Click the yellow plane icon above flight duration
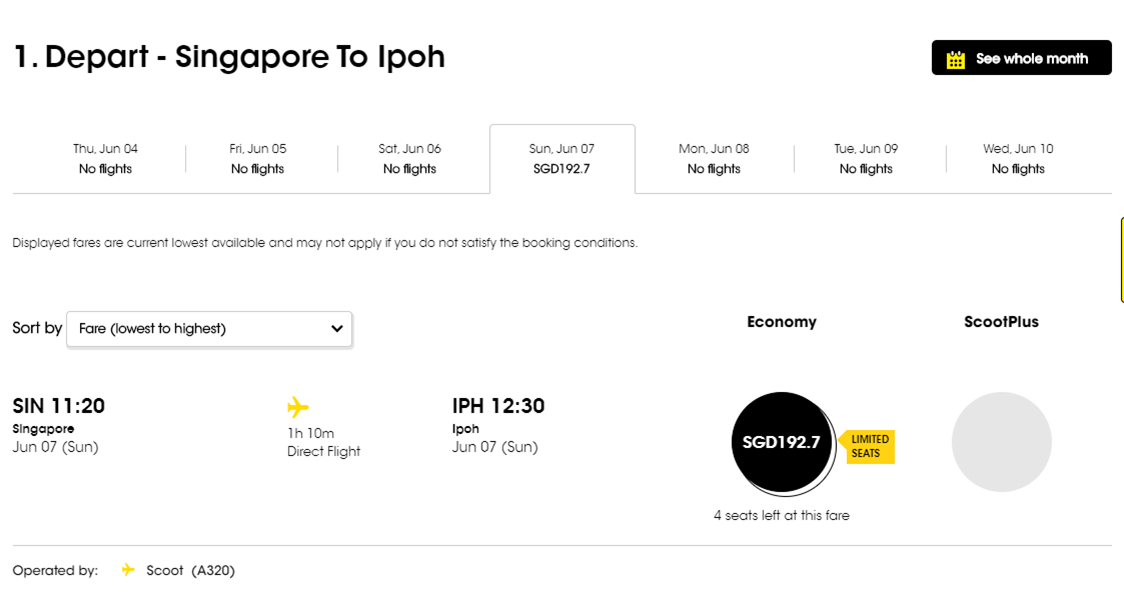This screenshot has width=1124, height=594. [297, 407]
